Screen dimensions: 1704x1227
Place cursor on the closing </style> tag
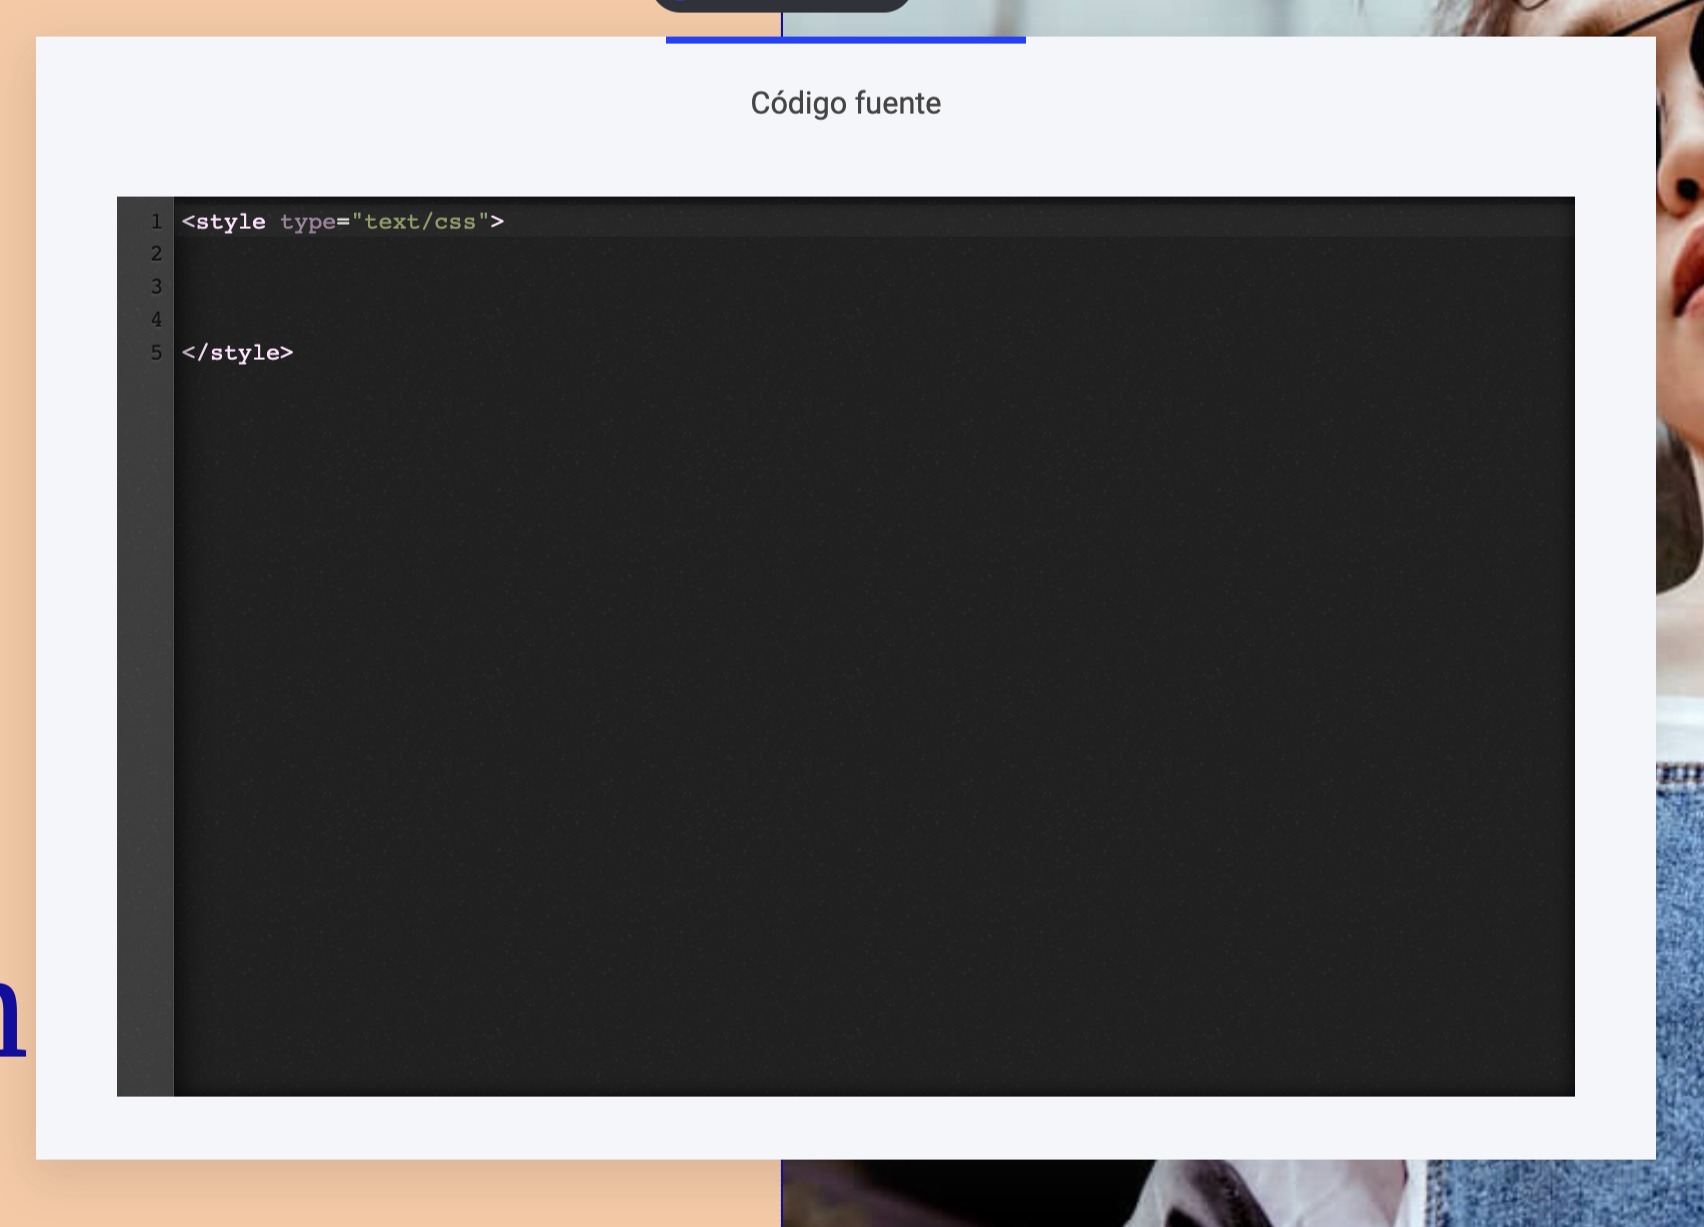[238, 353]
